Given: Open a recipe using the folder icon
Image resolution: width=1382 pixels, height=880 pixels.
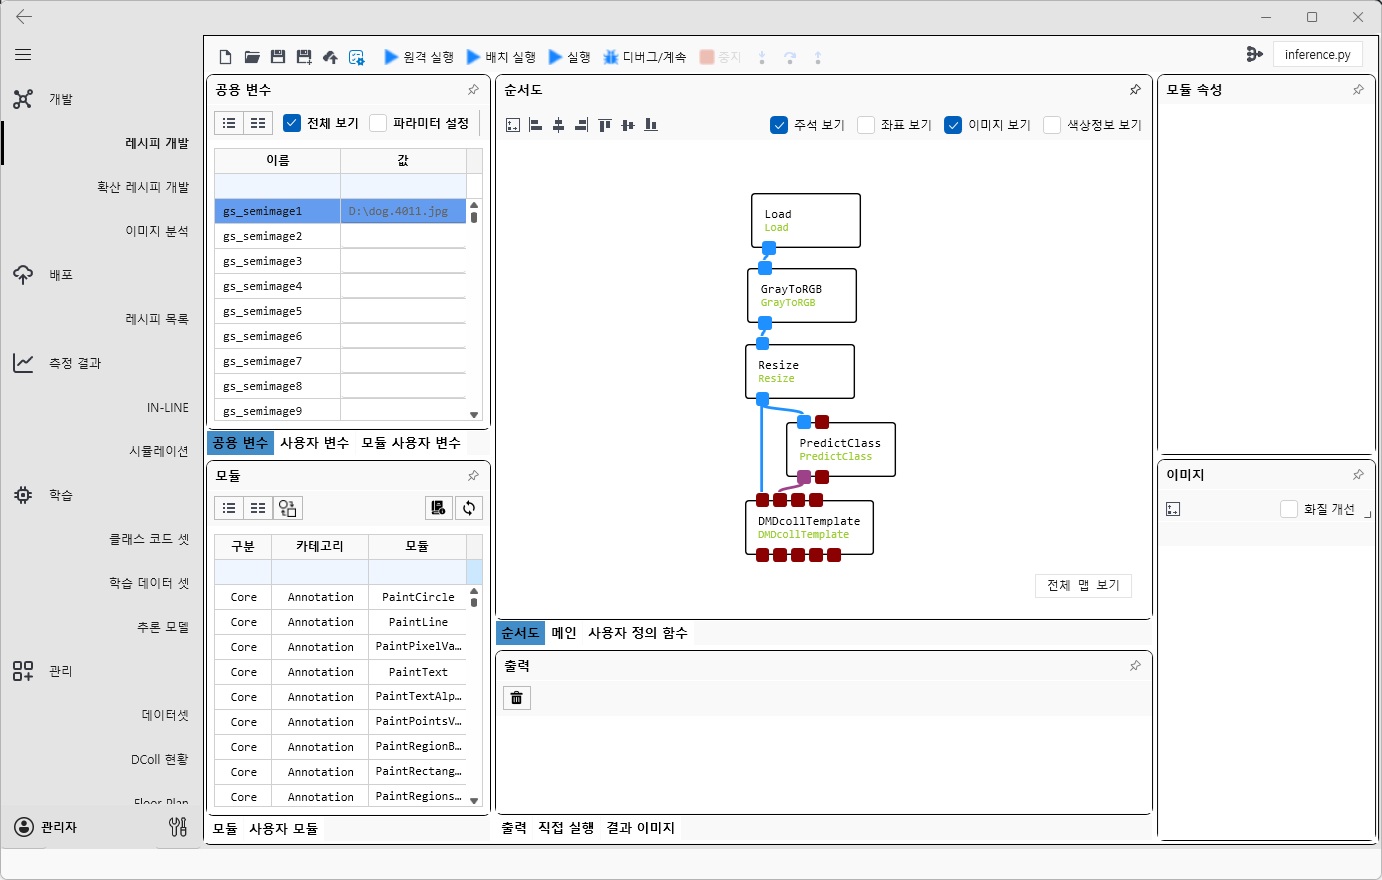Looking at the screenshot, I should pyautogui.click(x=251, y=57).
